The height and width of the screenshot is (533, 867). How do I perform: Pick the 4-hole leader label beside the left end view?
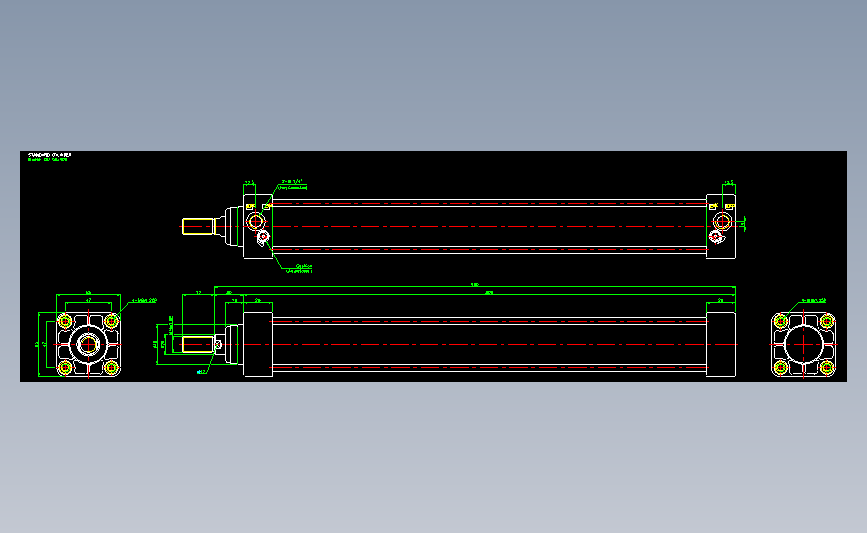point(144,301)
